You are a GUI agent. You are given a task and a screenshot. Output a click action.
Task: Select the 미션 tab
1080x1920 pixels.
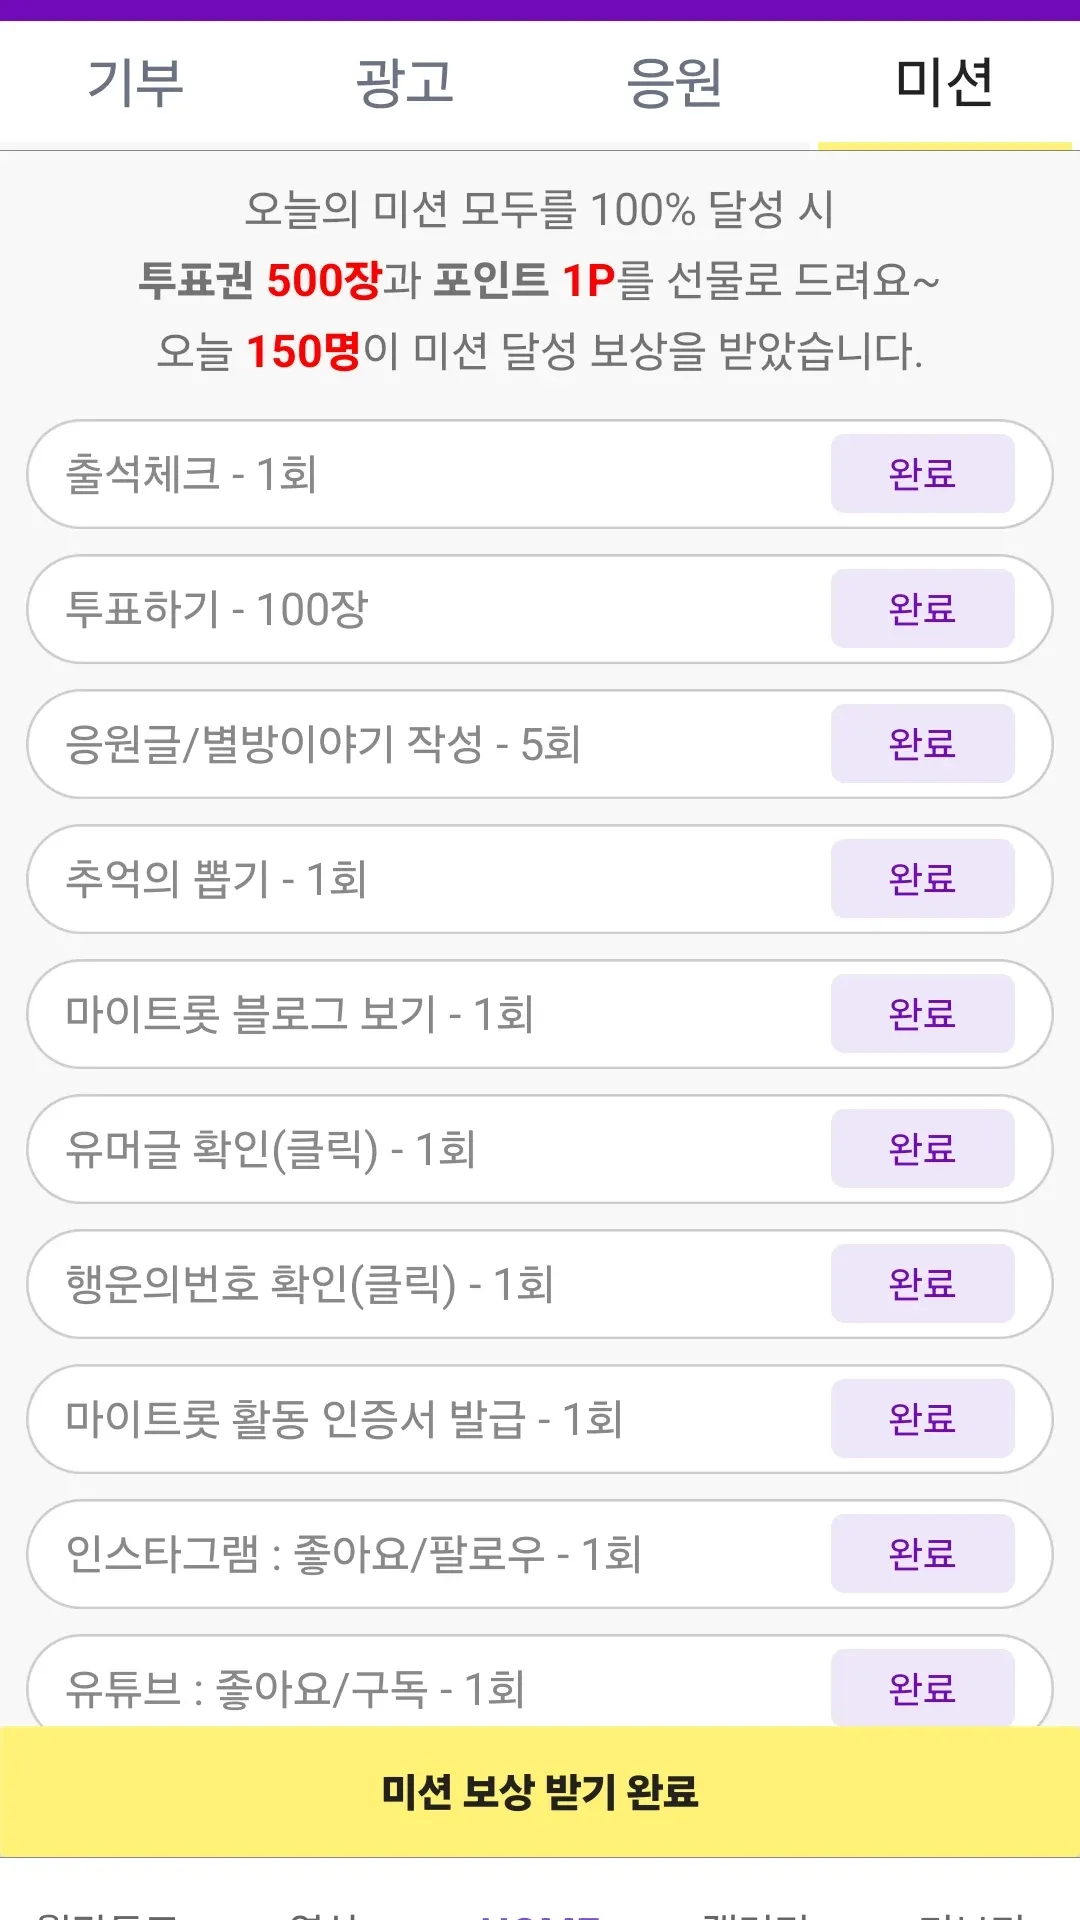[x=945, y=83]
